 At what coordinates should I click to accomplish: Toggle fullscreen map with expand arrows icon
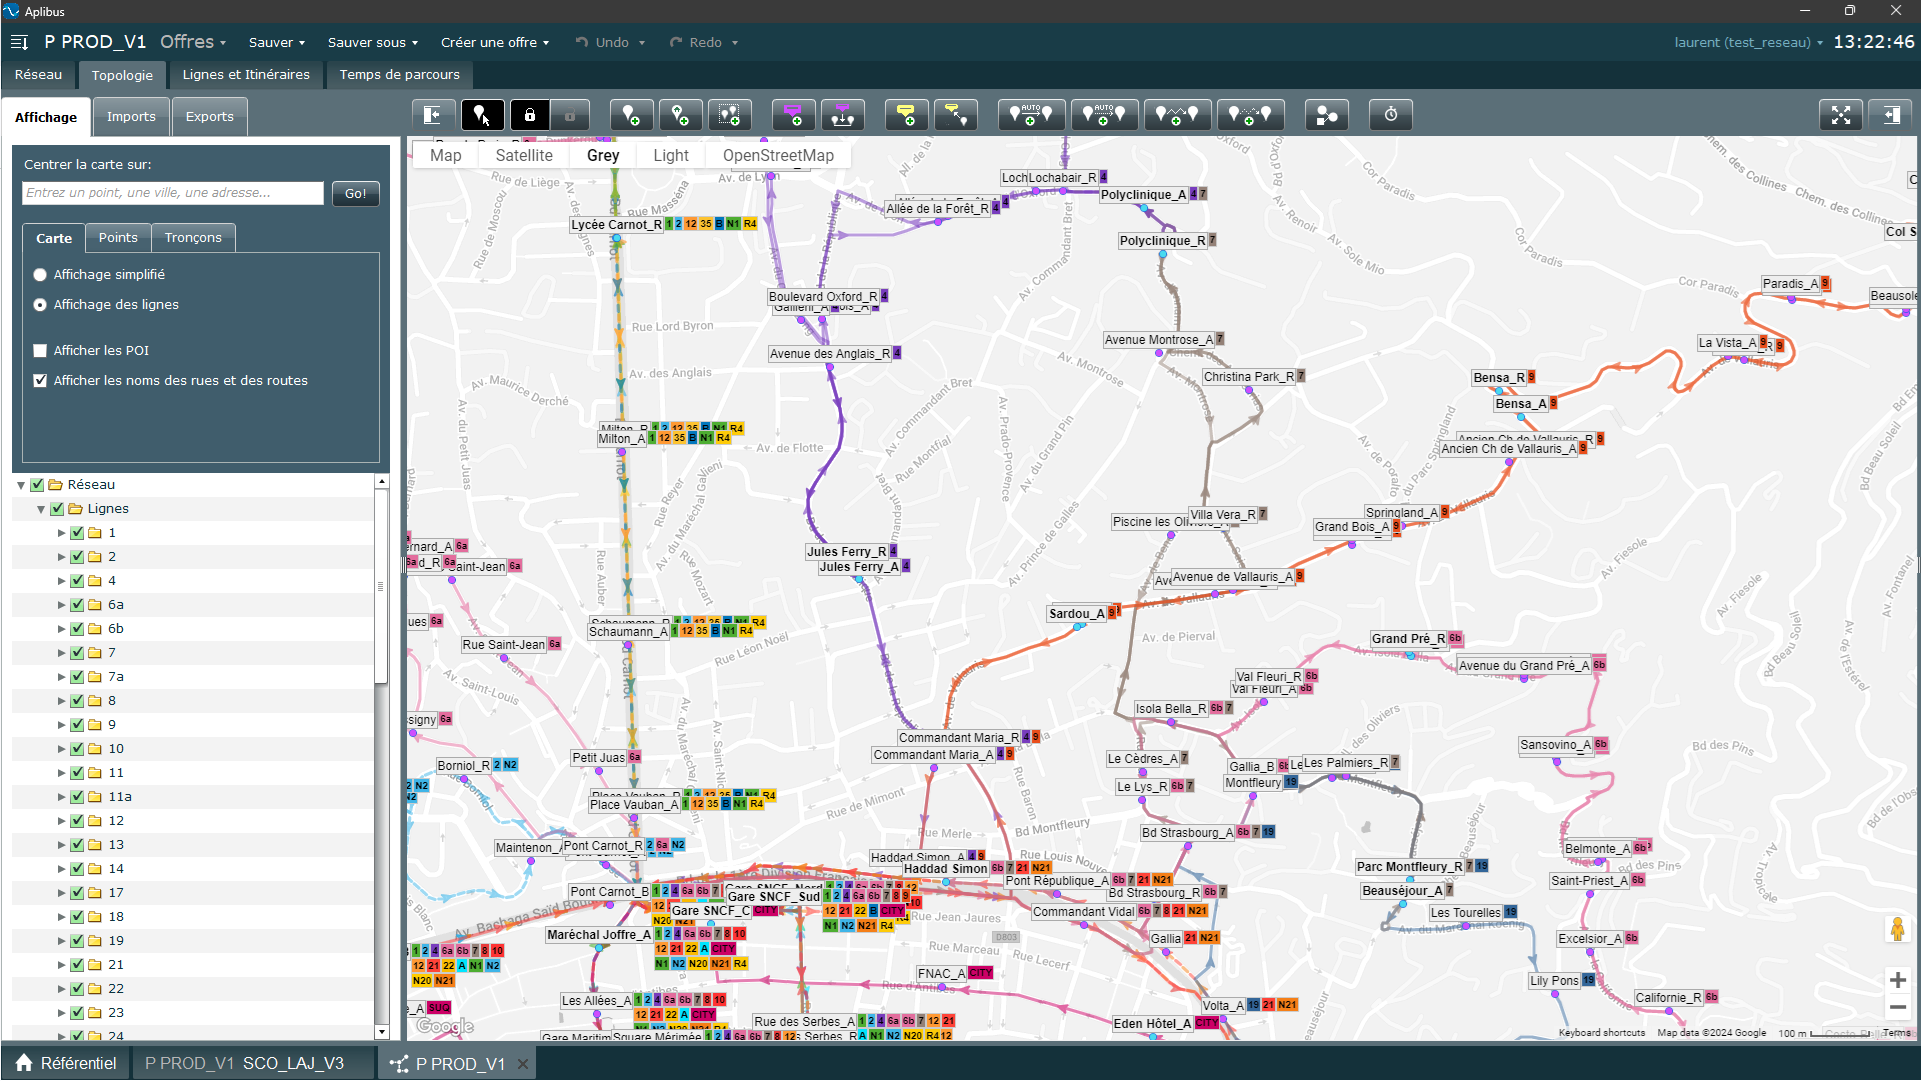click(1840, 115)
